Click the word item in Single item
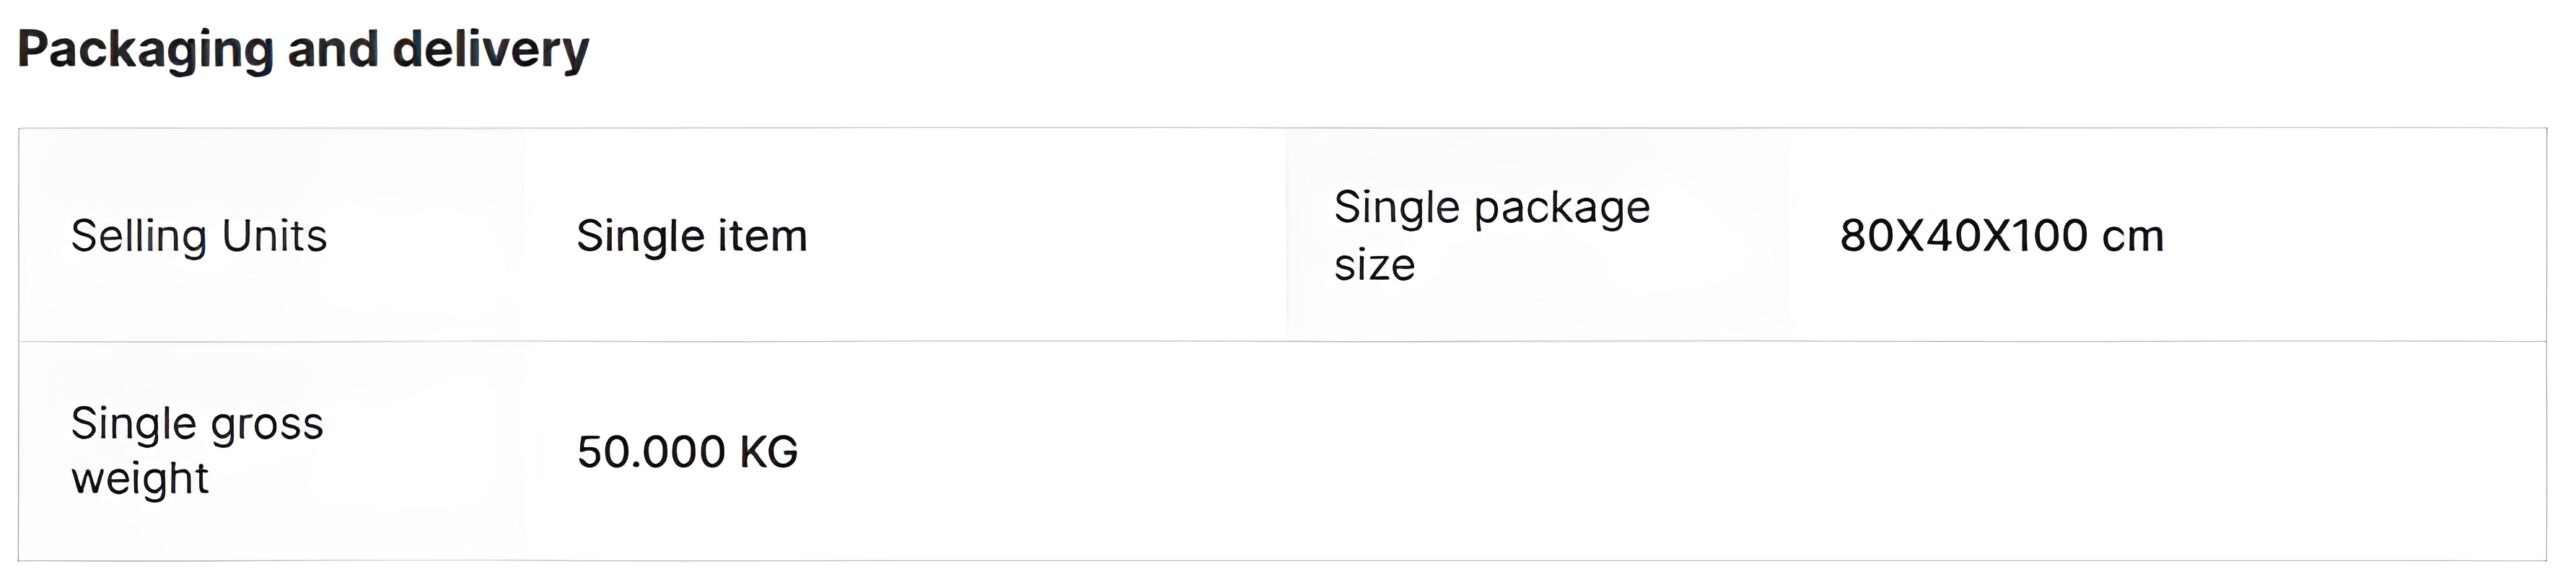2560x577 pixels. coord(760,236)
